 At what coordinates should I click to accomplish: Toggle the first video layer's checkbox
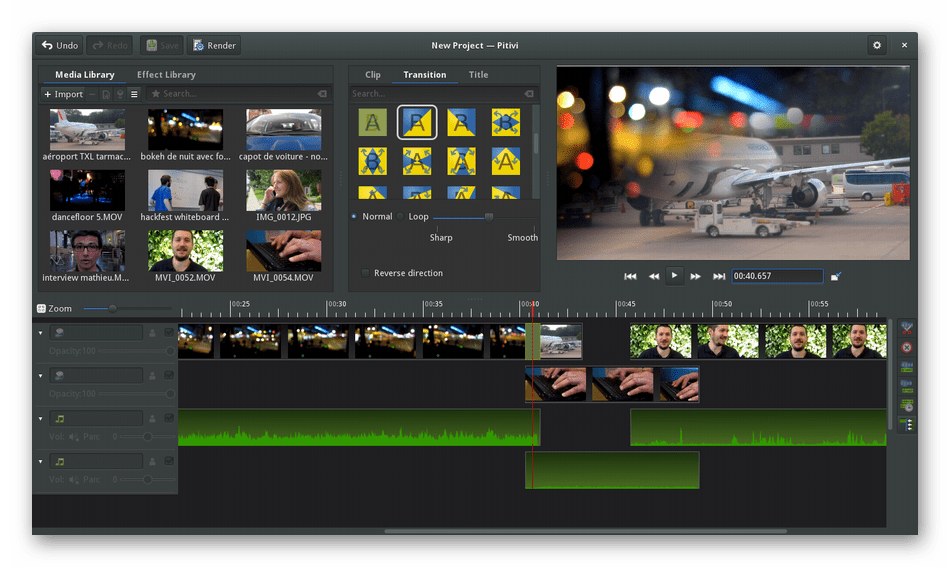tap(169, 333)
